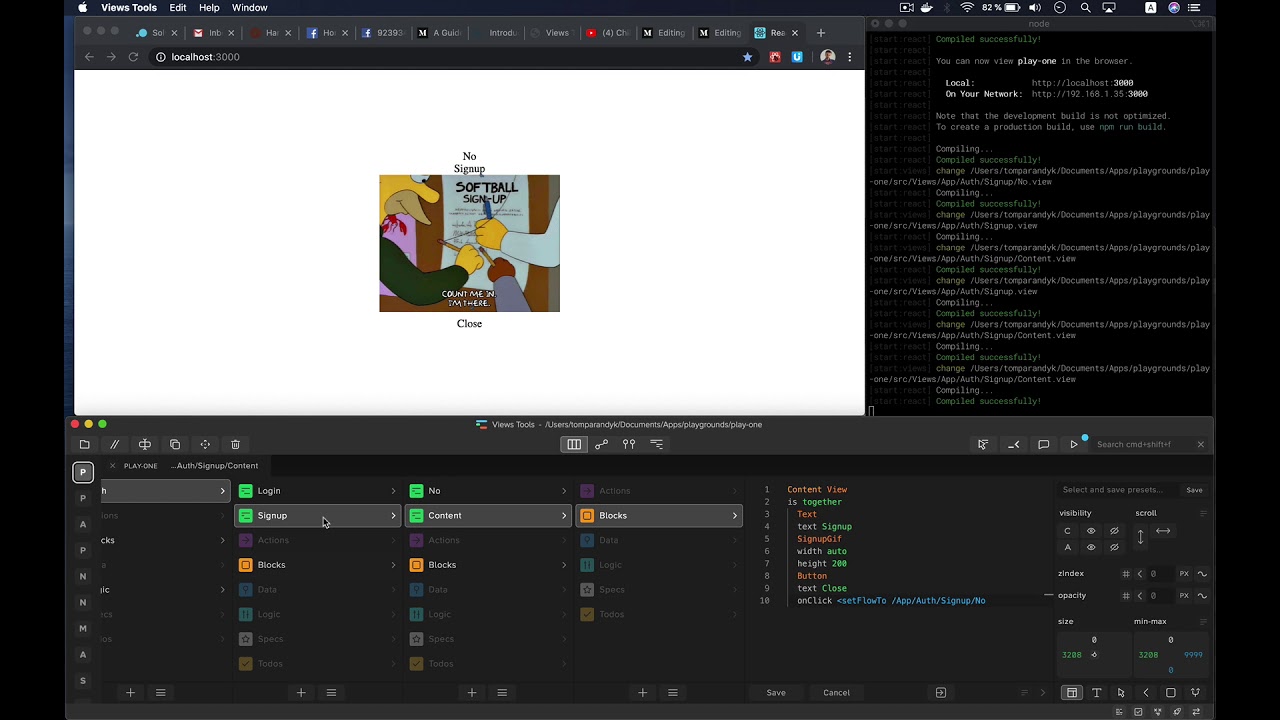
Task: Click Save button next to presets field
Action: tap(1194, 490)
